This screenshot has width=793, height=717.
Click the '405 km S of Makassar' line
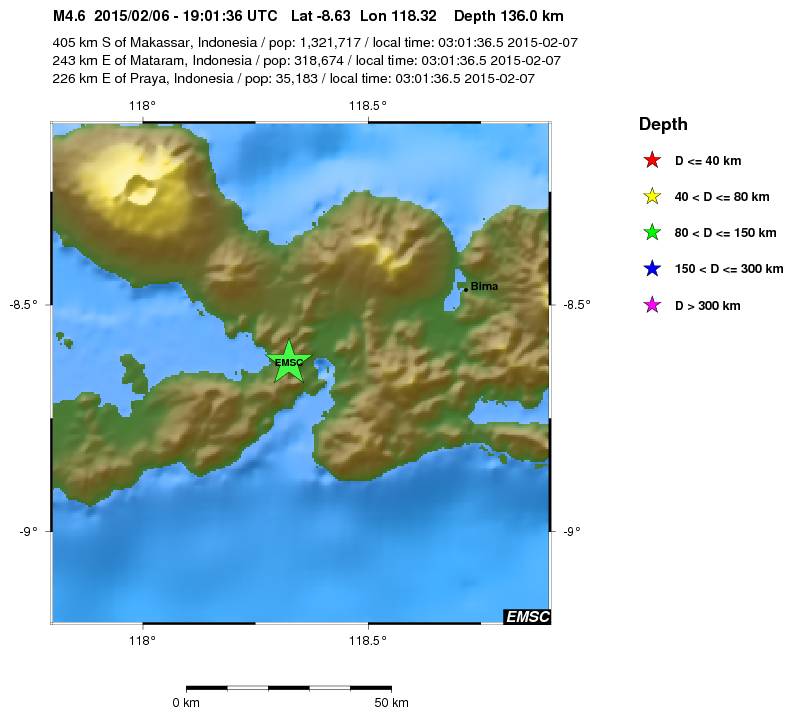pyautogui.click(x=315, y=42)
